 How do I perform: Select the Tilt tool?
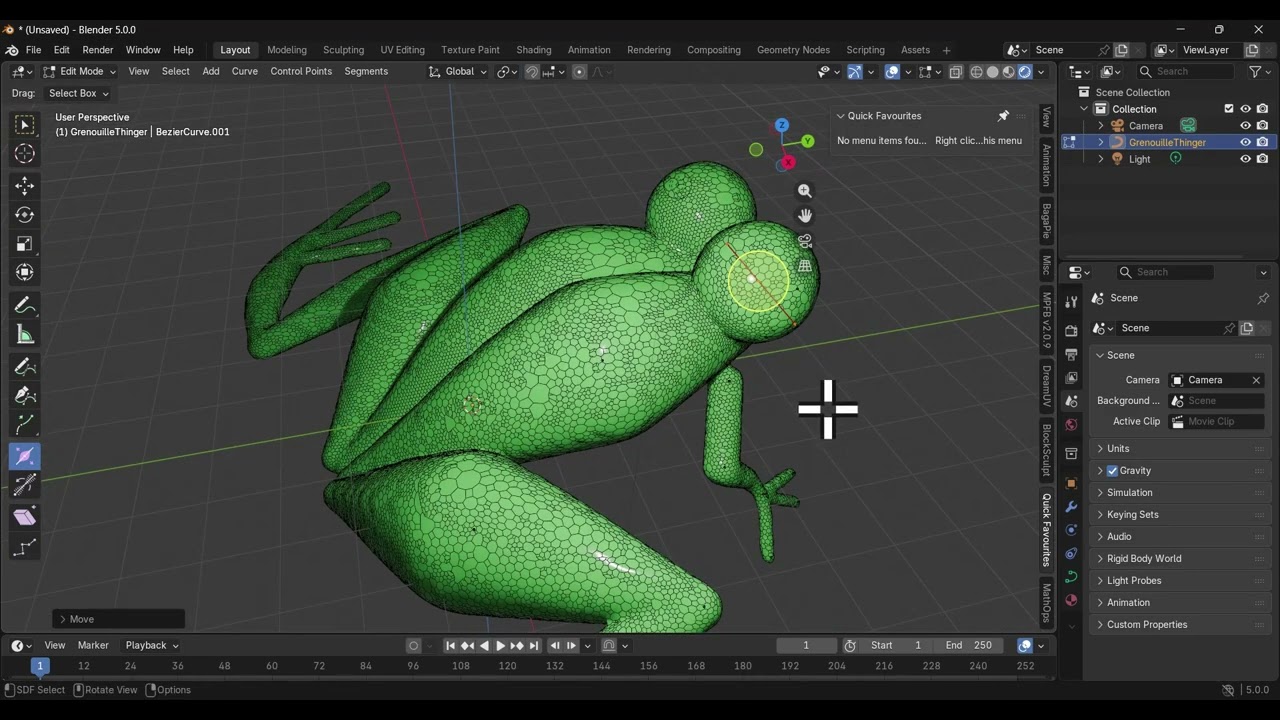tap(25, 486)
